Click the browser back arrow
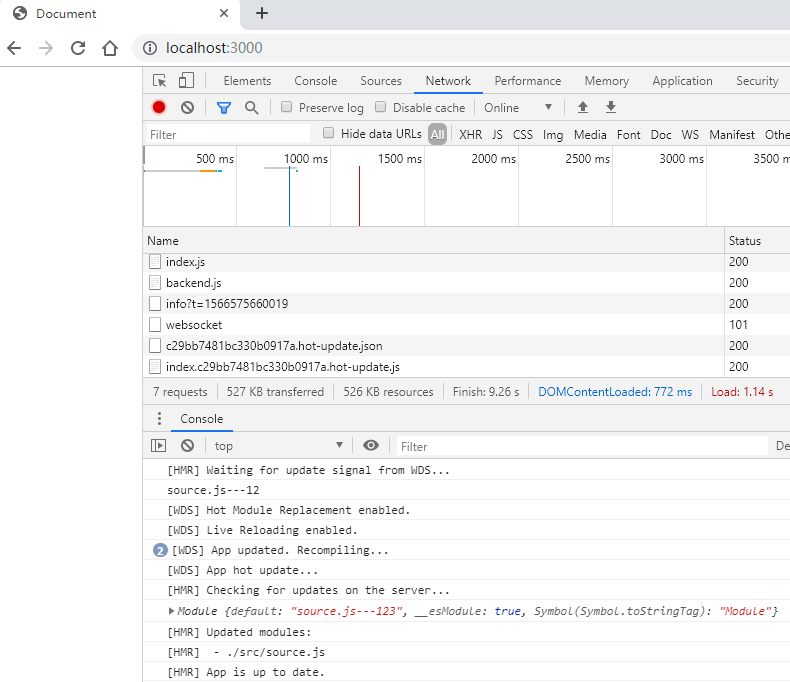The width and height of the screenshot is (790, 682). pos(14,48)
